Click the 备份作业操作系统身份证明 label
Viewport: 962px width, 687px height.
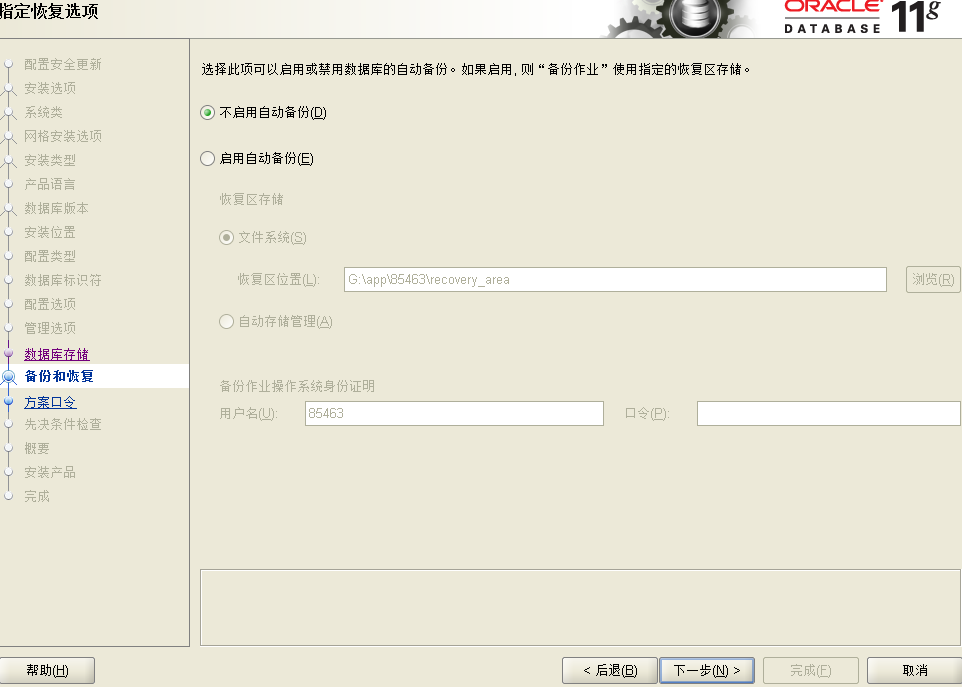297,386
